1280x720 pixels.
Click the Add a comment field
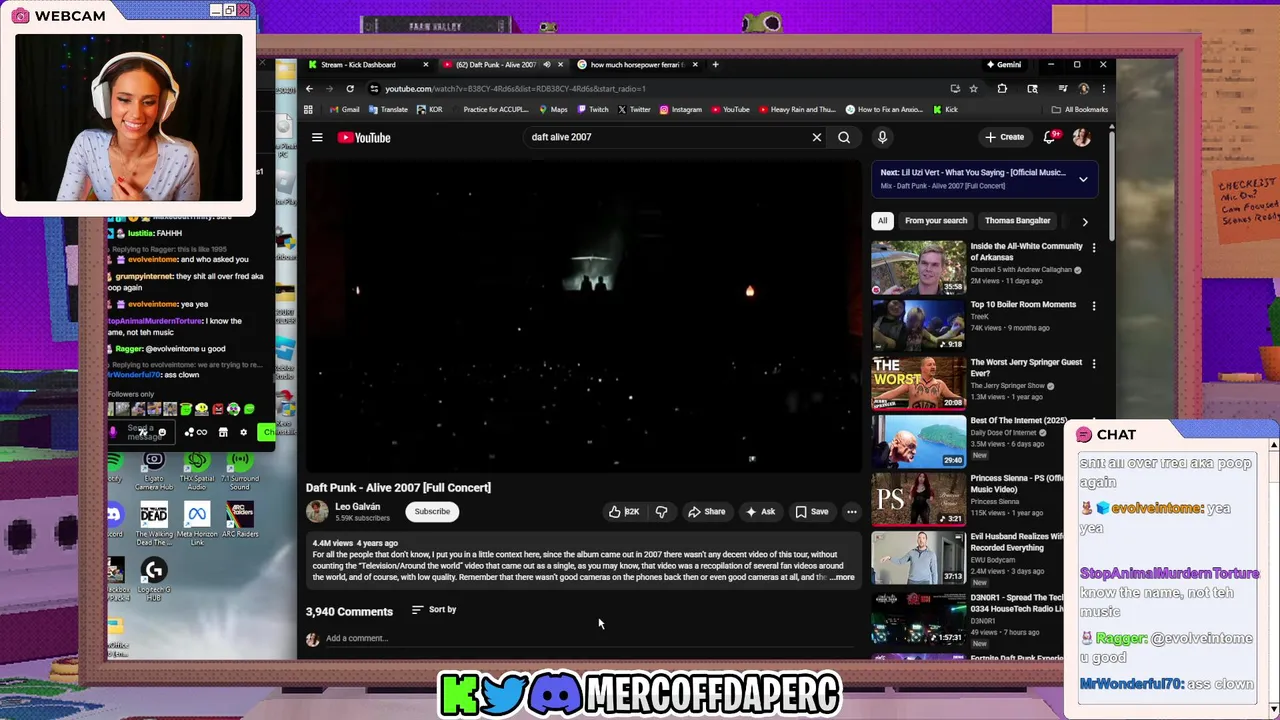tap(590, 638)
